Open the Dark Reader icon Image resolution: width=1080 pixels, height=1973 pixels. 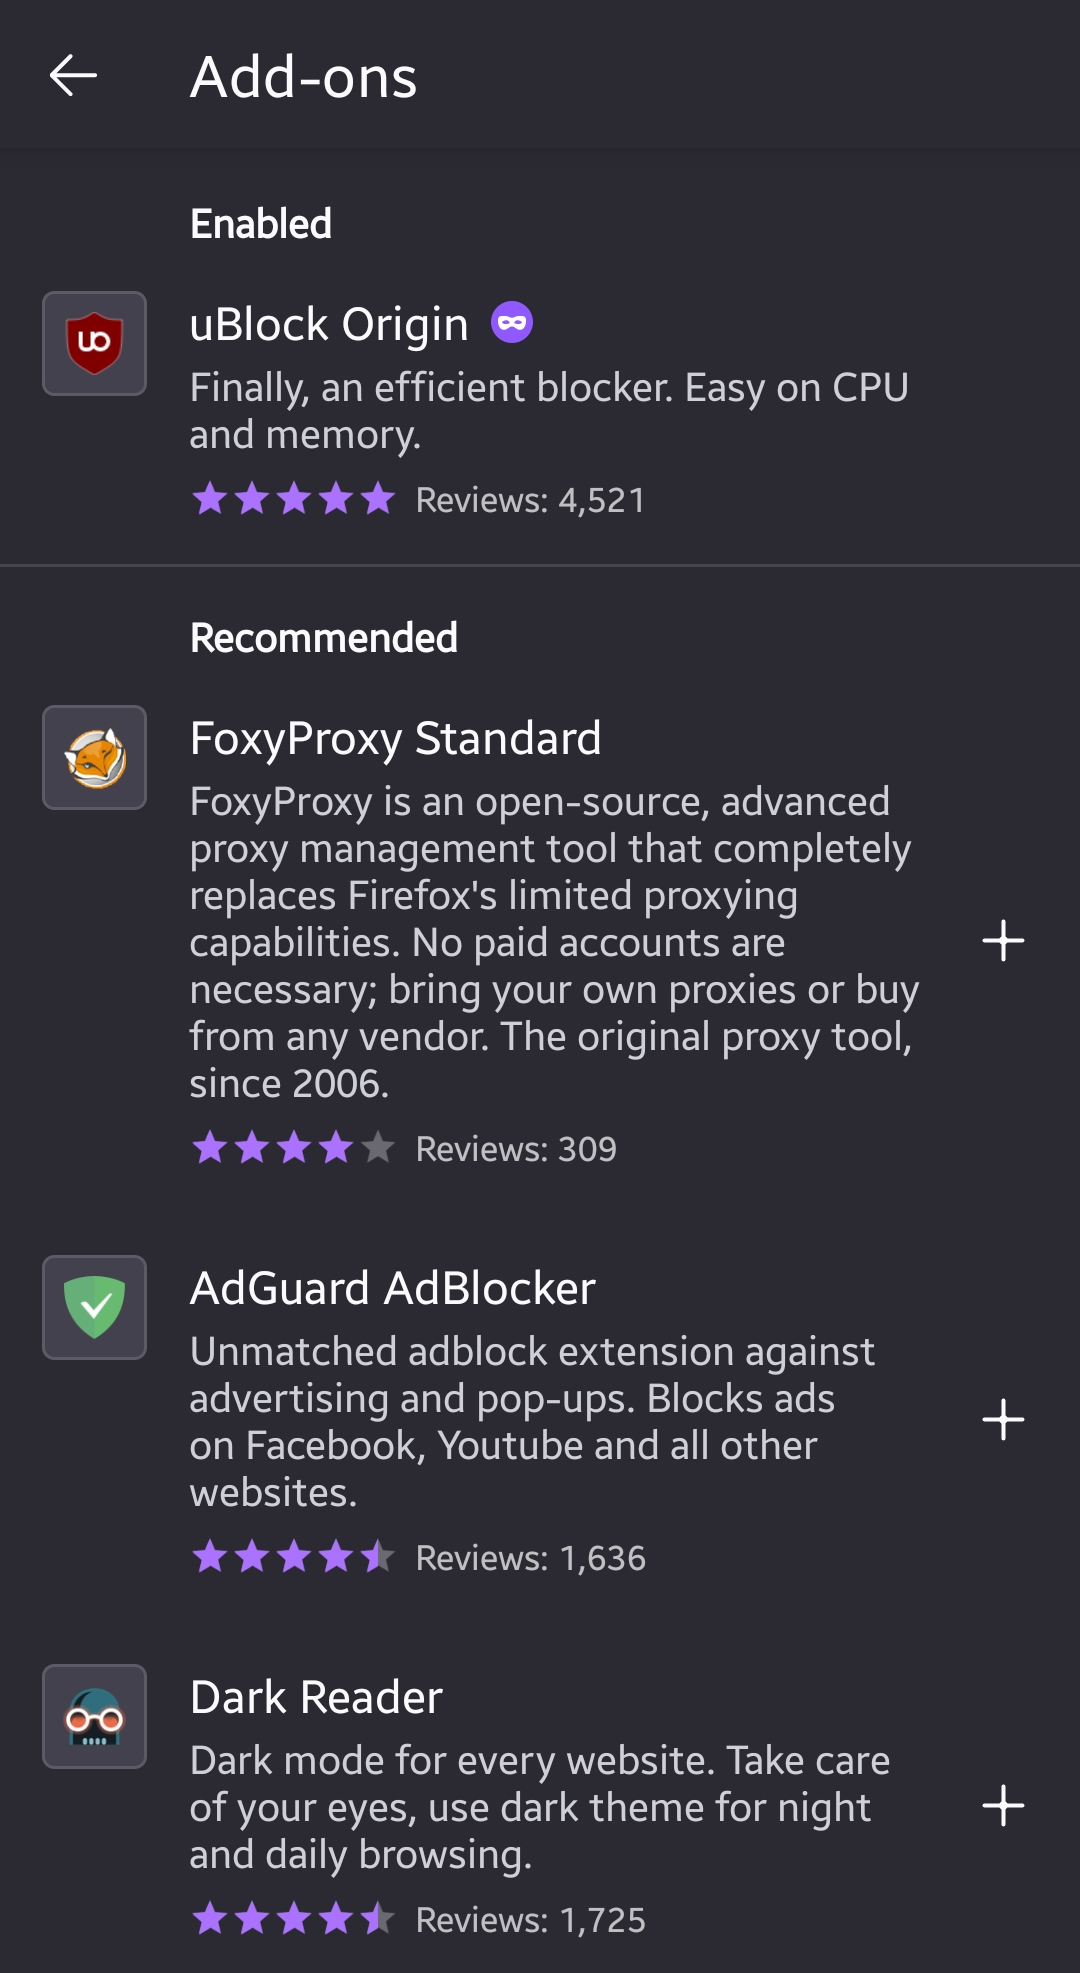tap(94, 1717)
